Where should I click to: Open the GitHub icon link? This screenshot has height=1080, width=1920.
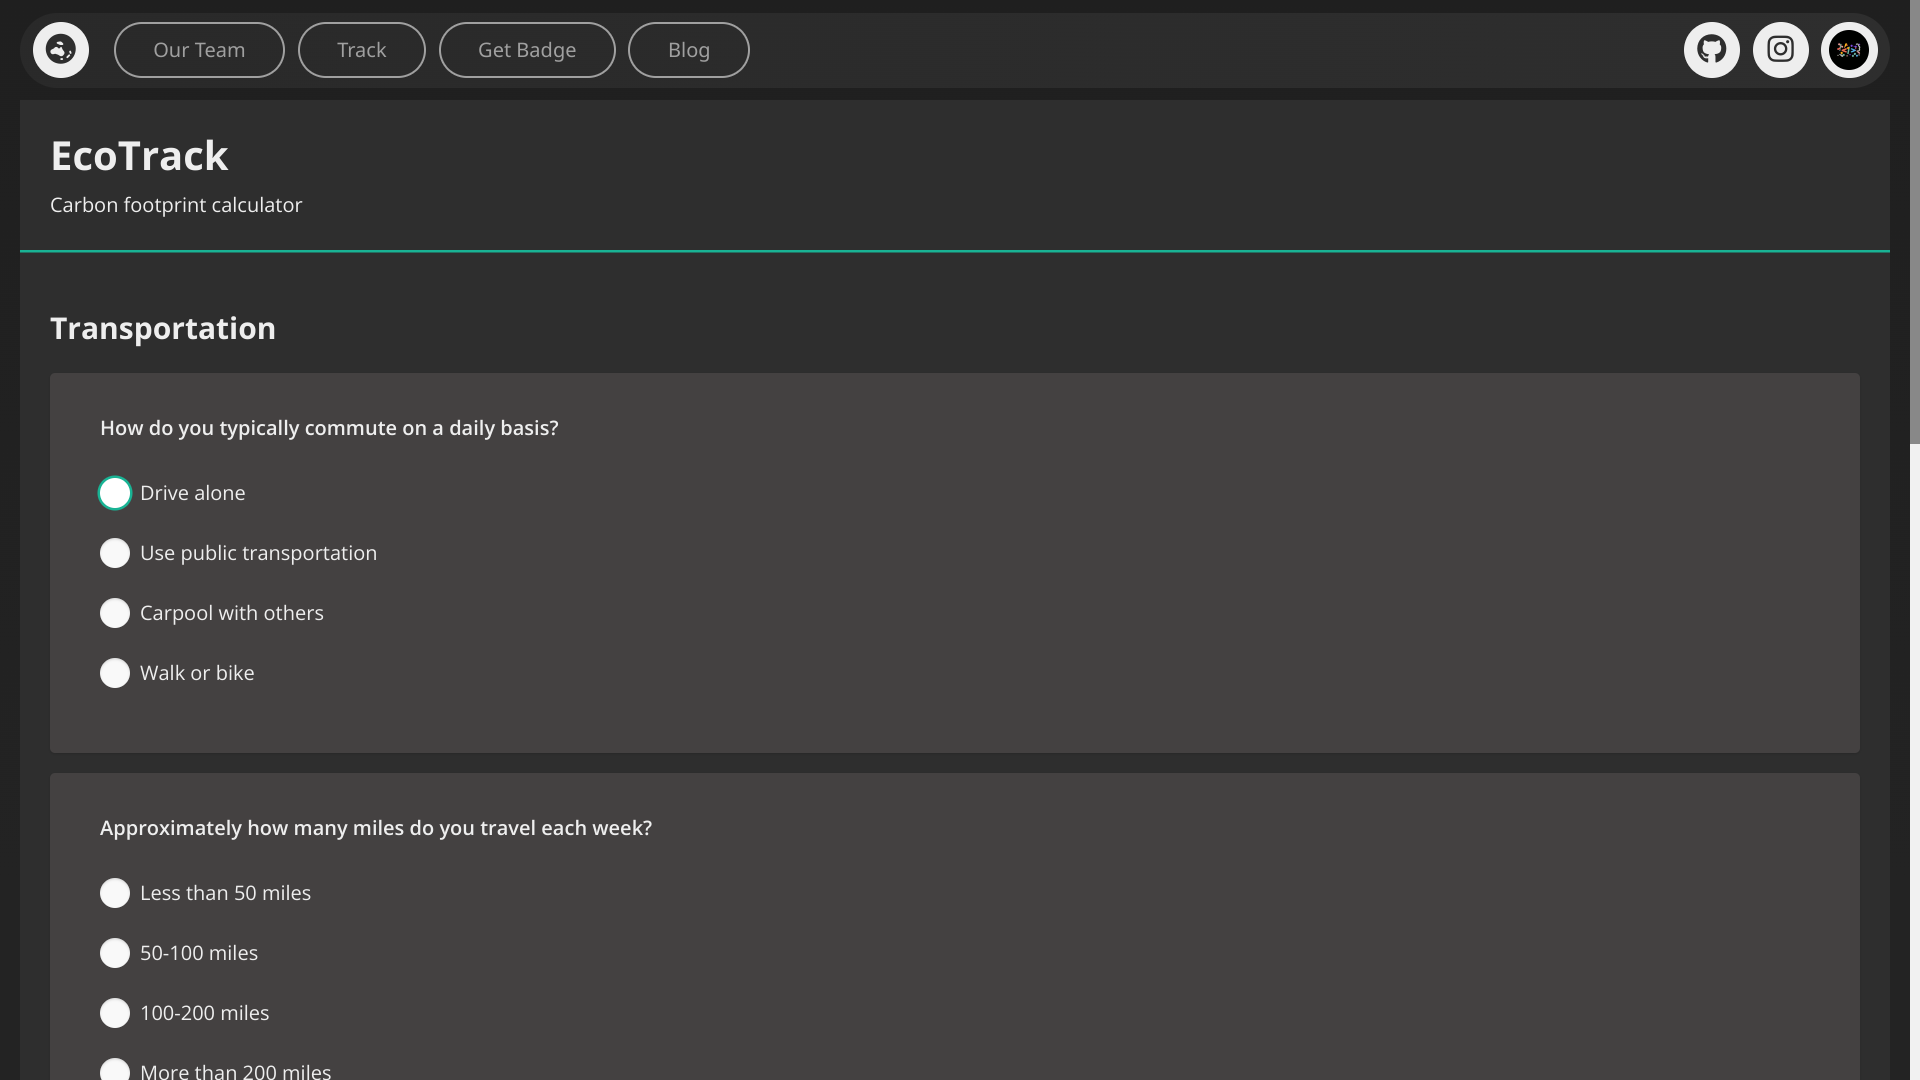point(1711,50)
